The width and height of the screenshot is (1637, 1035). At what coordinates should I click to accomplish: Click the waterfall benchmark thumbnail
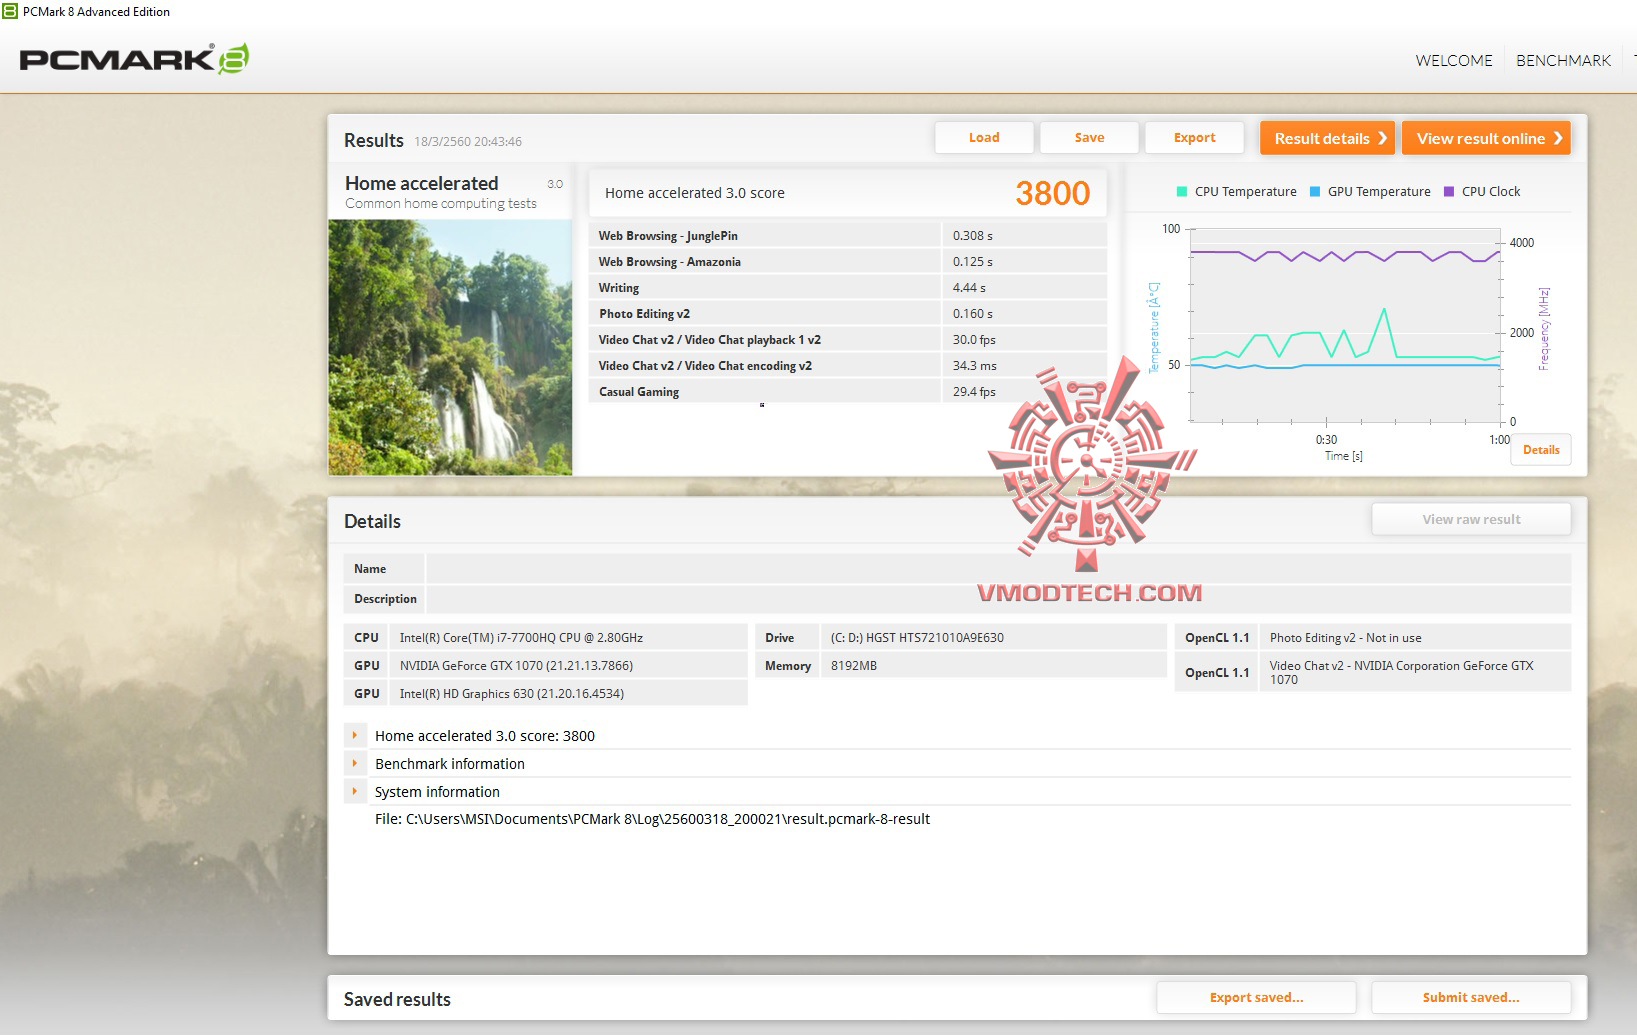pyautogui.click(x=450, y=347)
